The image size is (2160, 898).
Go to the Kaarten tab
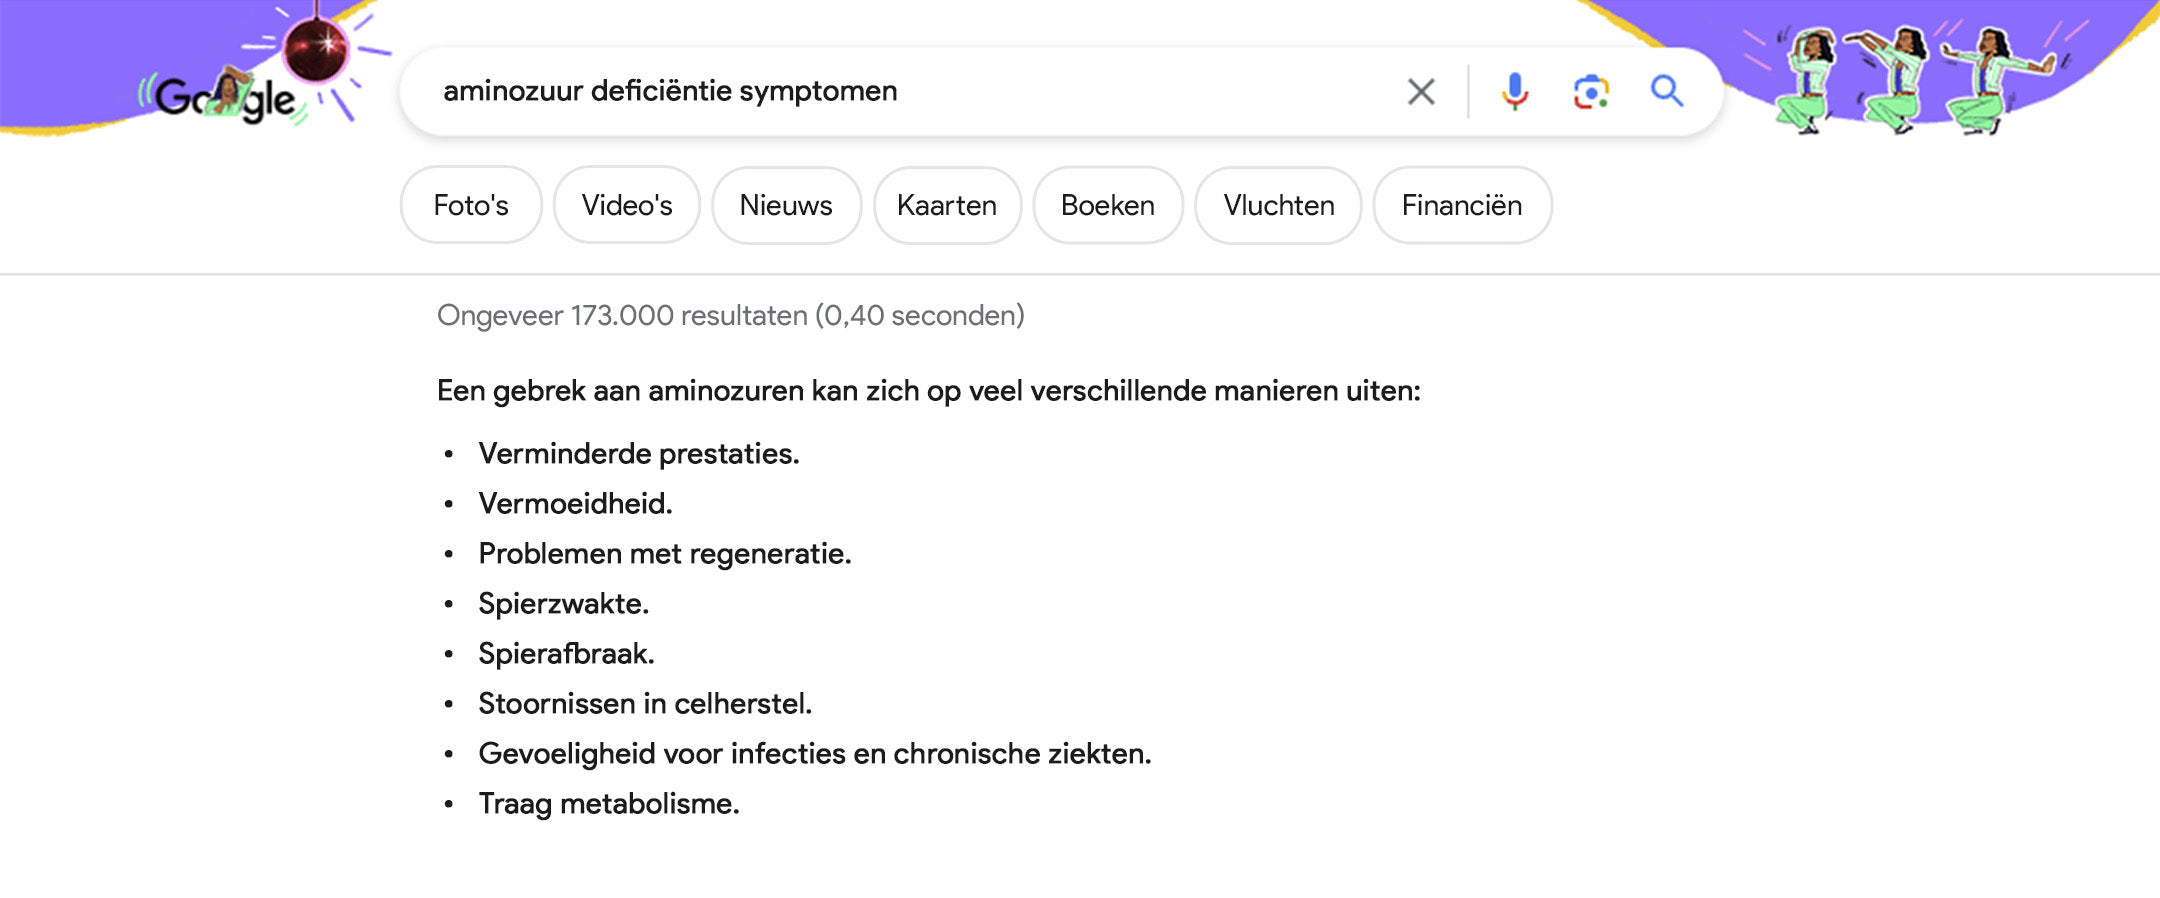click(947, 205)
